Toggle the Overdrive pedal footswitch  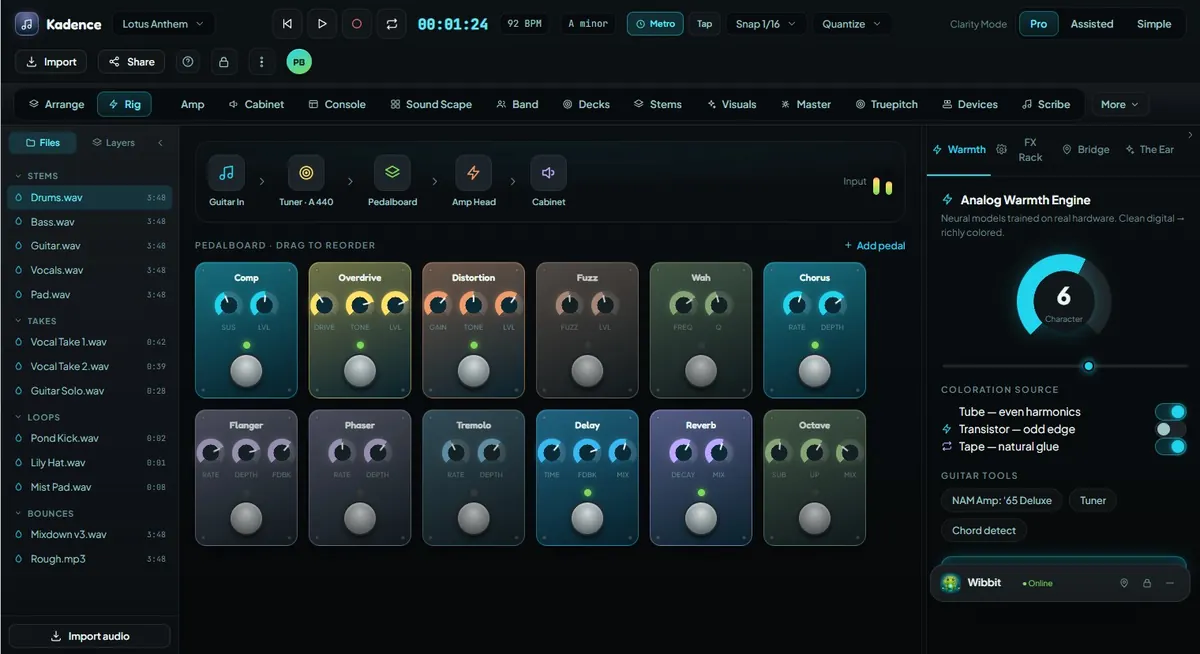point(360,371)
